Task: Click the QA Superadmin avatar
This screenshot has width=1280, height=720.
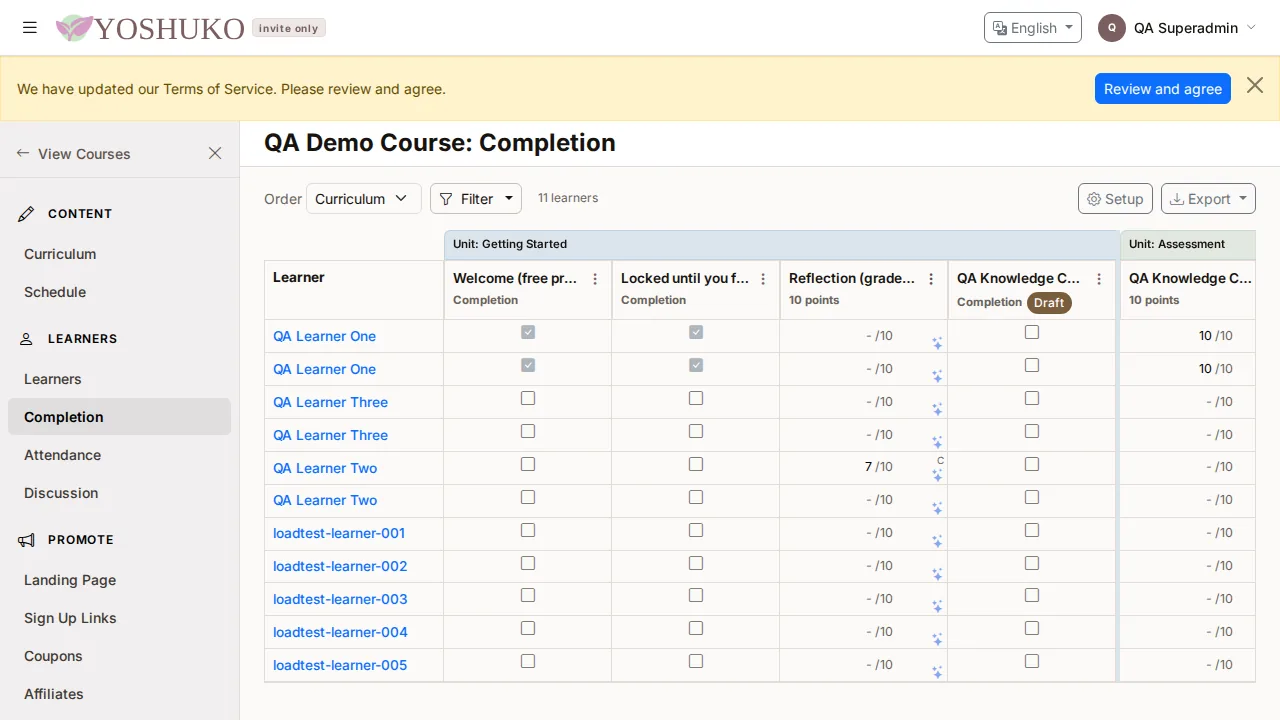Action: click(1112, 28)
